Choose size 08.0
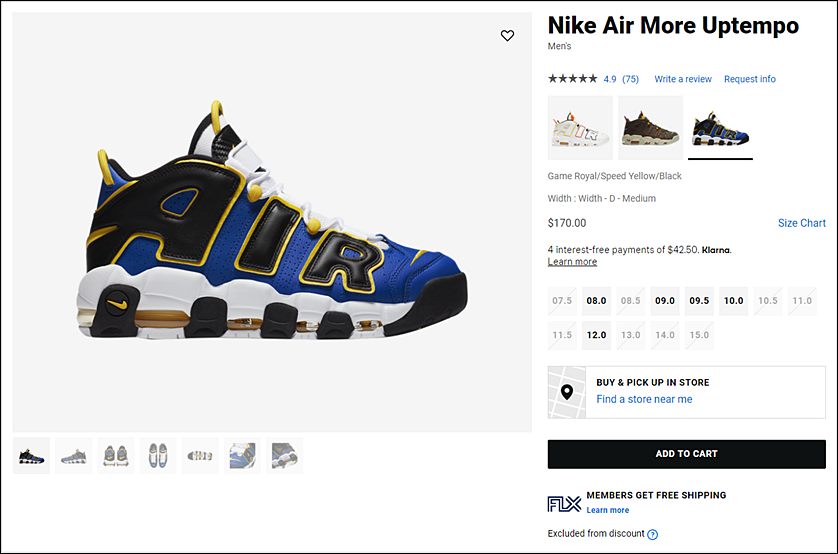Image resolution: width=838 pixels, height=554 pixels. coord(596,301)
